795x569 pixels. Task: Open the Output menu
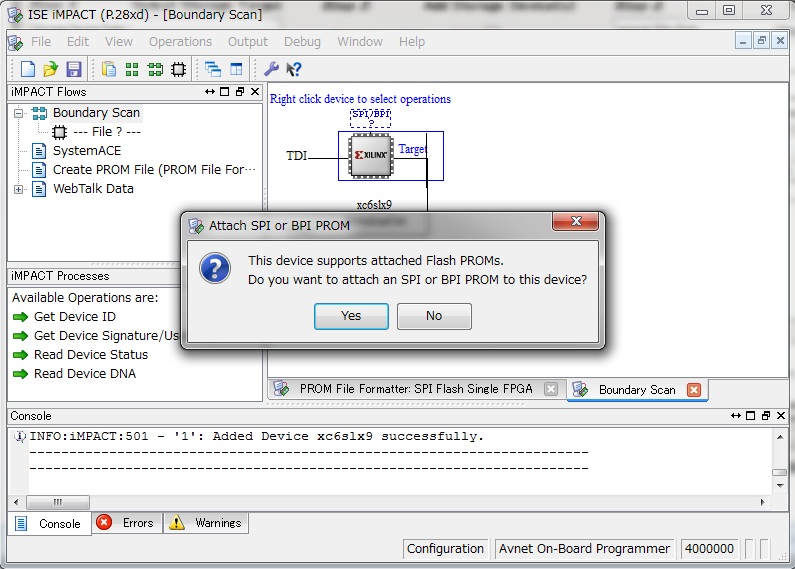[247, 42]
